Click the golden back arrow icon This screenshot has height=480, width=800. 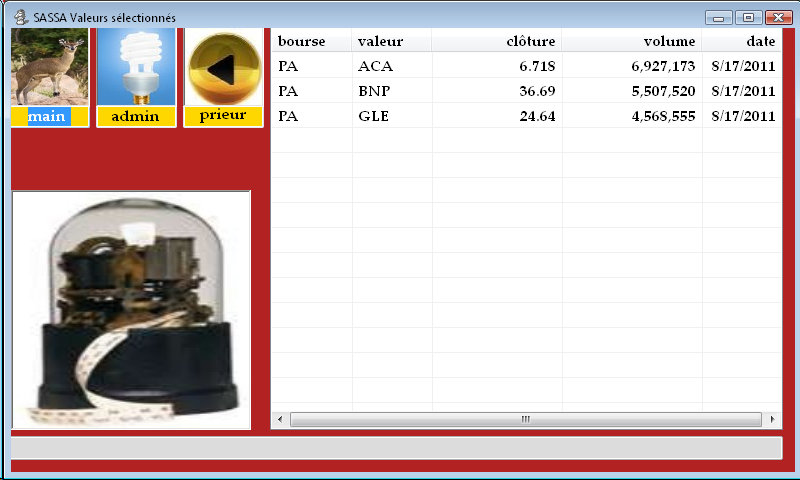pos(223,67)
